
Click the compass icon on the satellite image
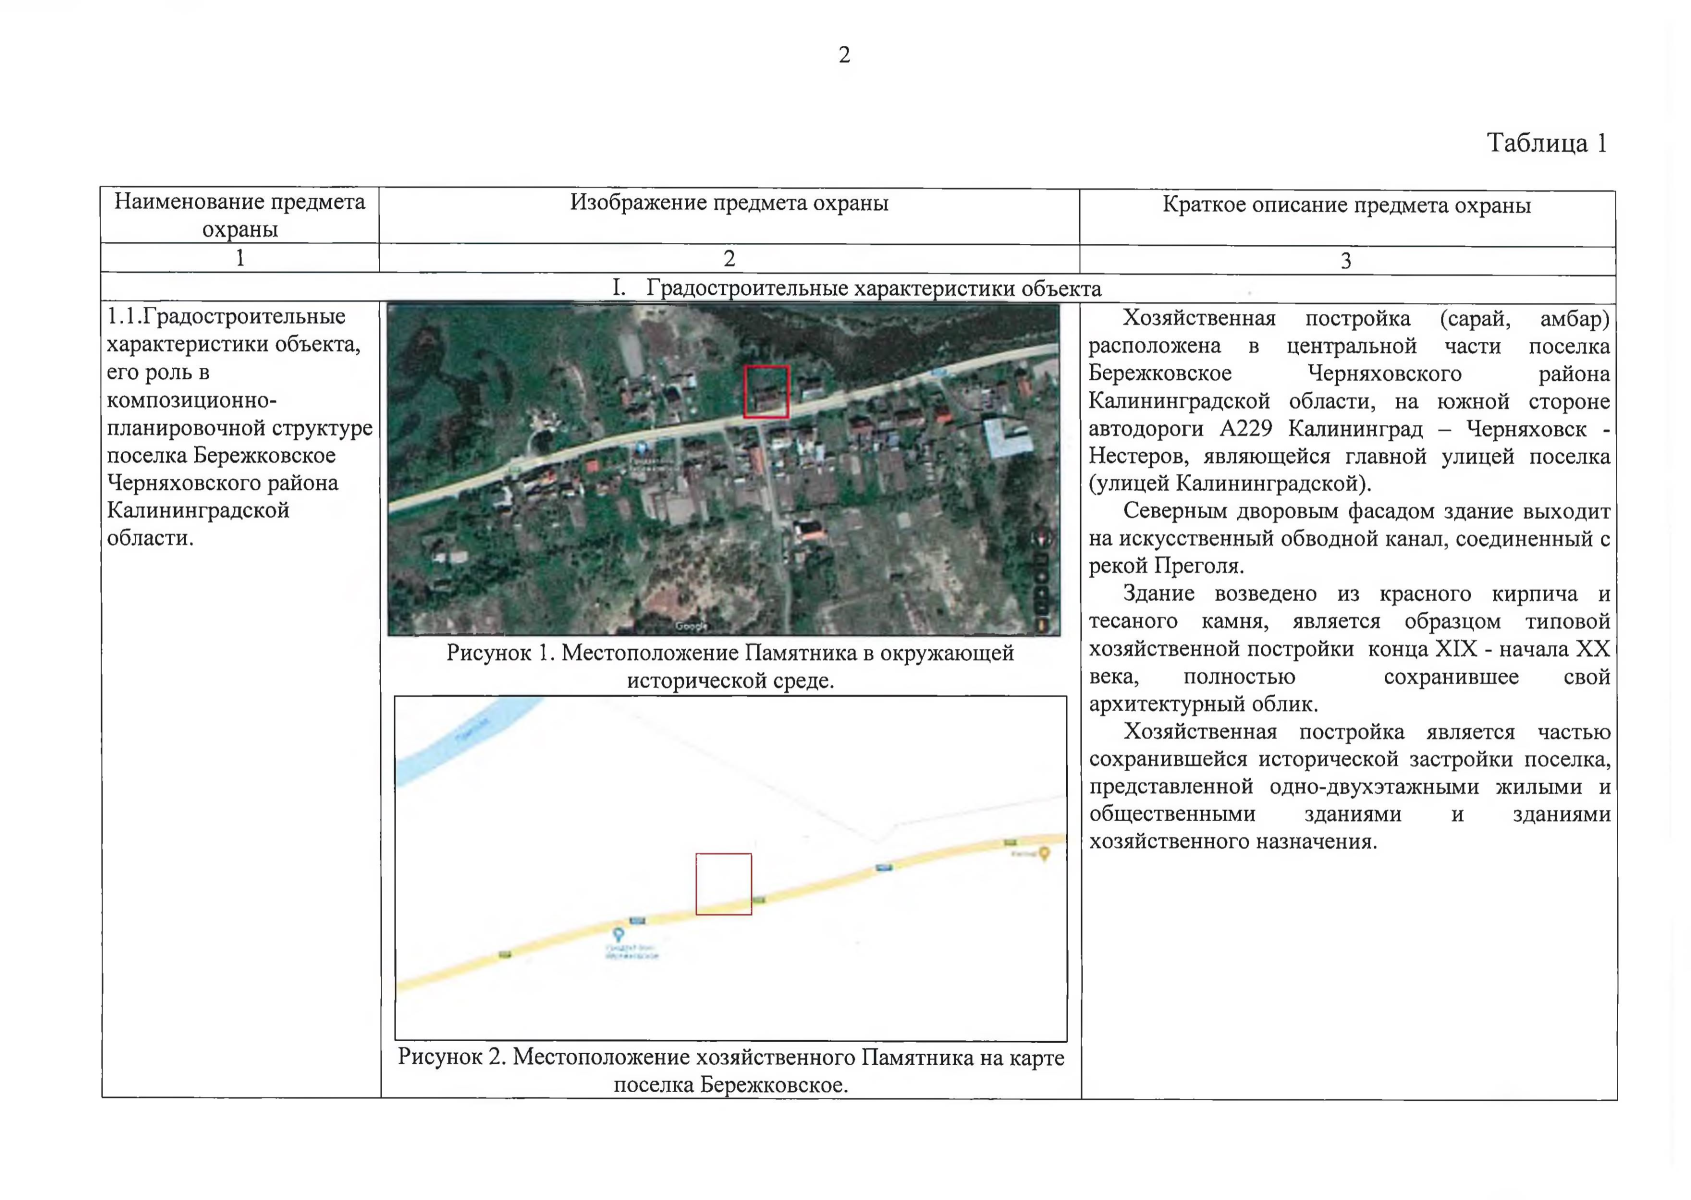click(x=1041, y=538)
